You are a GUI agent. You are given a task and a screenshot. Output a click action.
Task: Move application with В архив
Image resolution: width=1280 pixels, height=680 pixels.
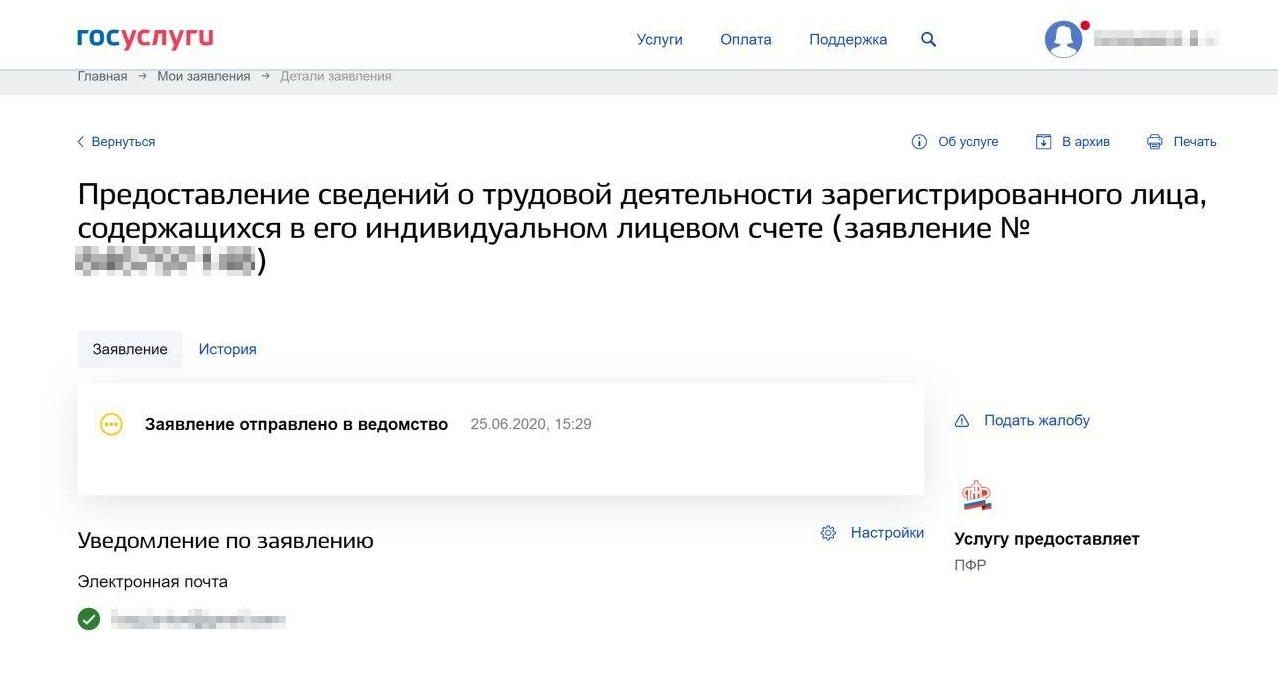1086,142
